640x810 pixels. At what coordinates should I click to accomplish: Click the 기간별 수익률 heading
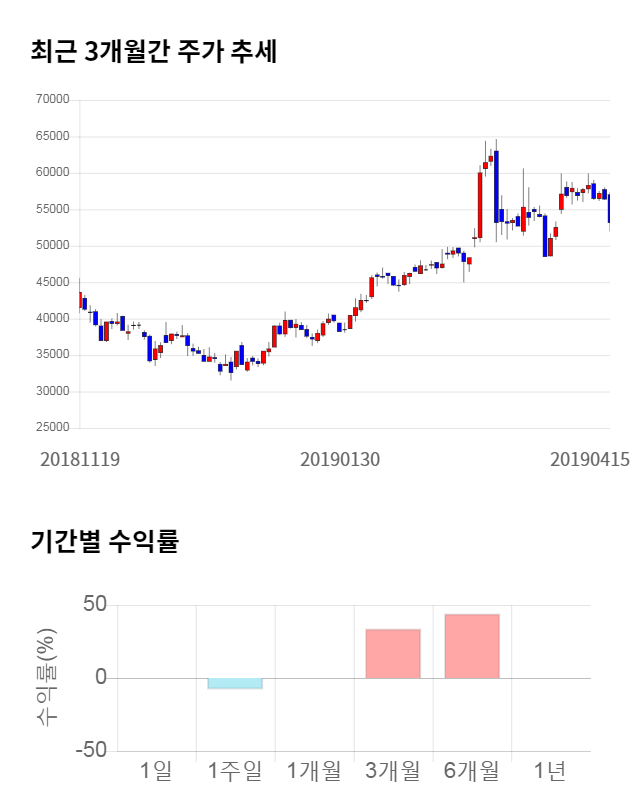104,543
